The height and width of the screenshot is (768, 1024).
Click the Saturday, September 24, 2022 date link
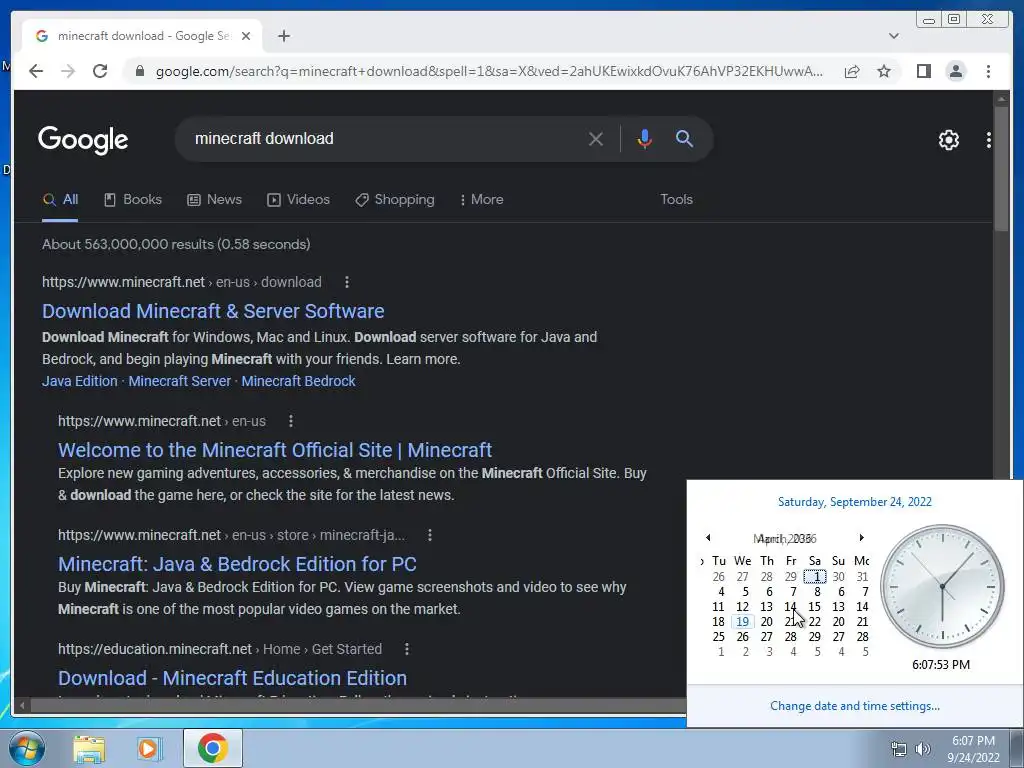point(854,502)
